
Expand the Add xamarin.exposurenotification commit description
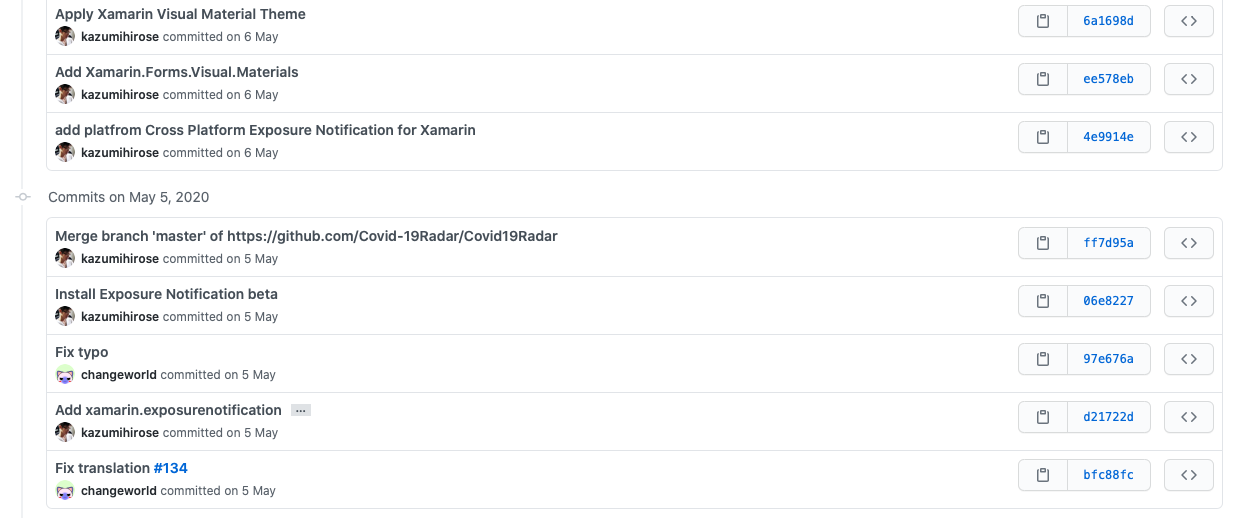point(301,411)
